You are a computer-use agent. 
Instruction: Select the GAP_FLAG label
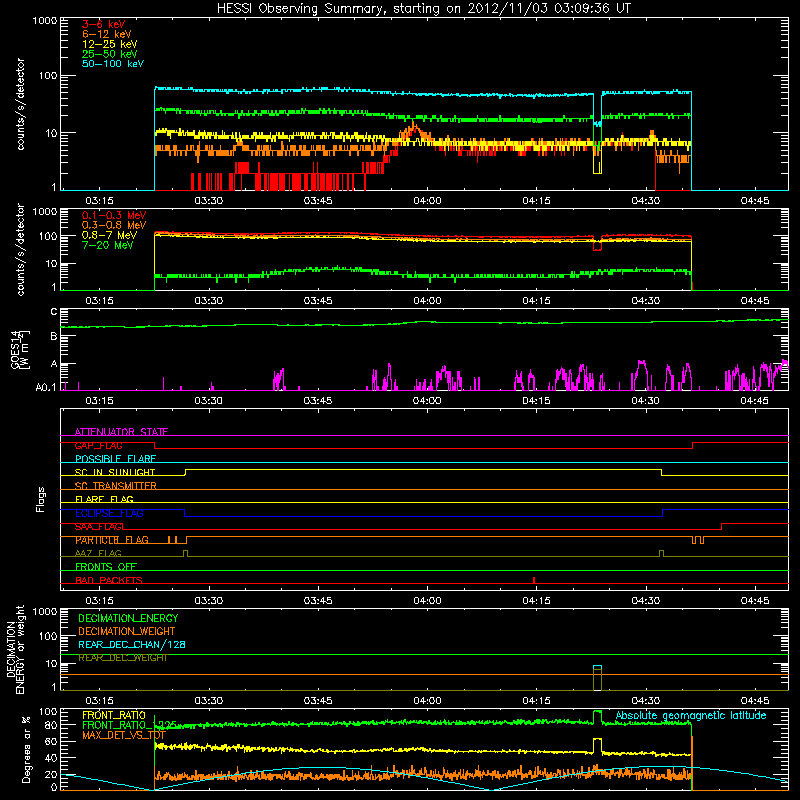(x=98, y=445)
